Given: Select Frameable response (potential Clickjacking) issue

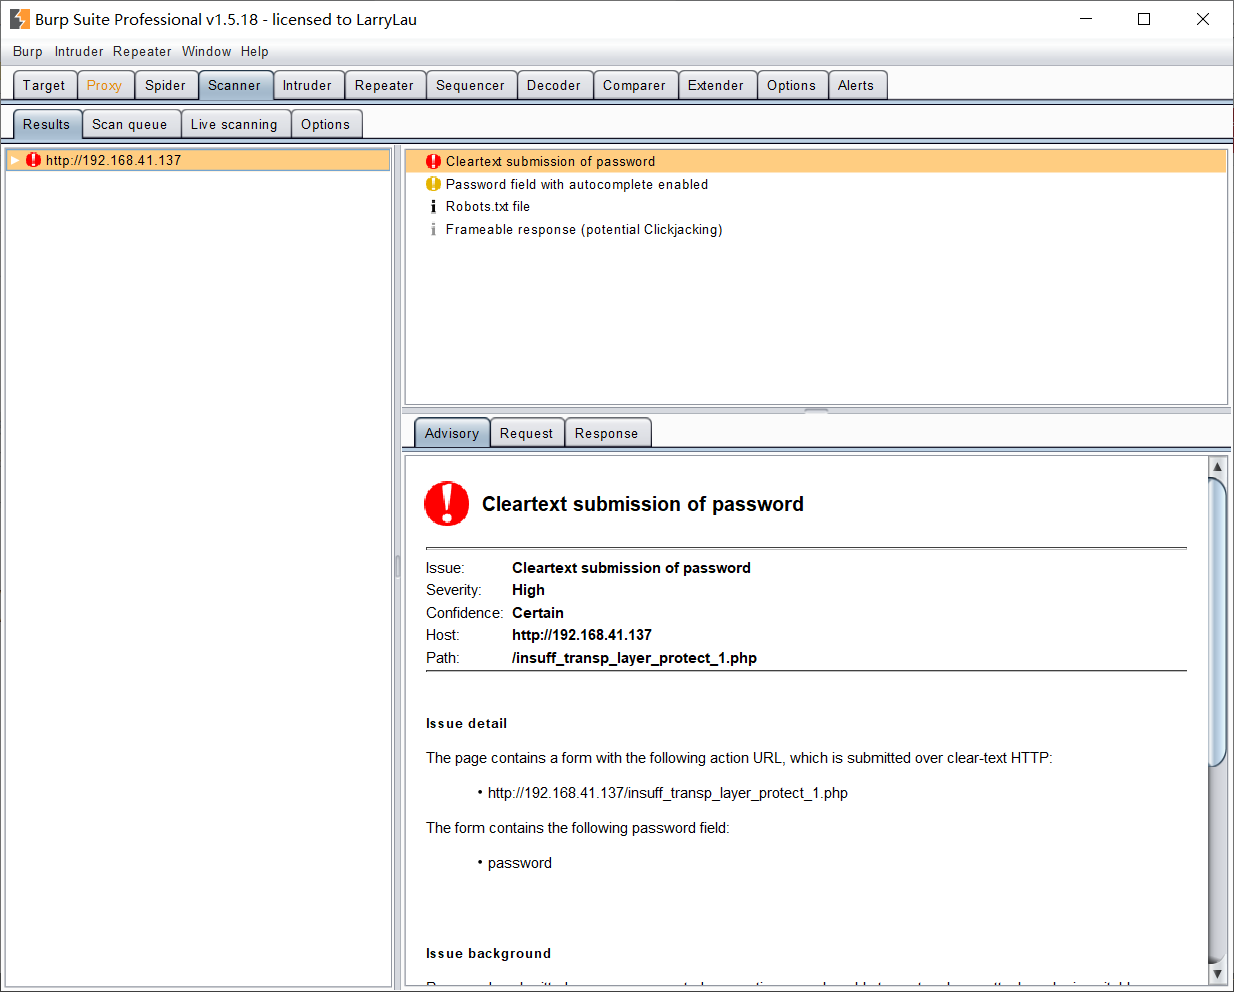Looking at the screenshot, I should click(x=816, y=230).
